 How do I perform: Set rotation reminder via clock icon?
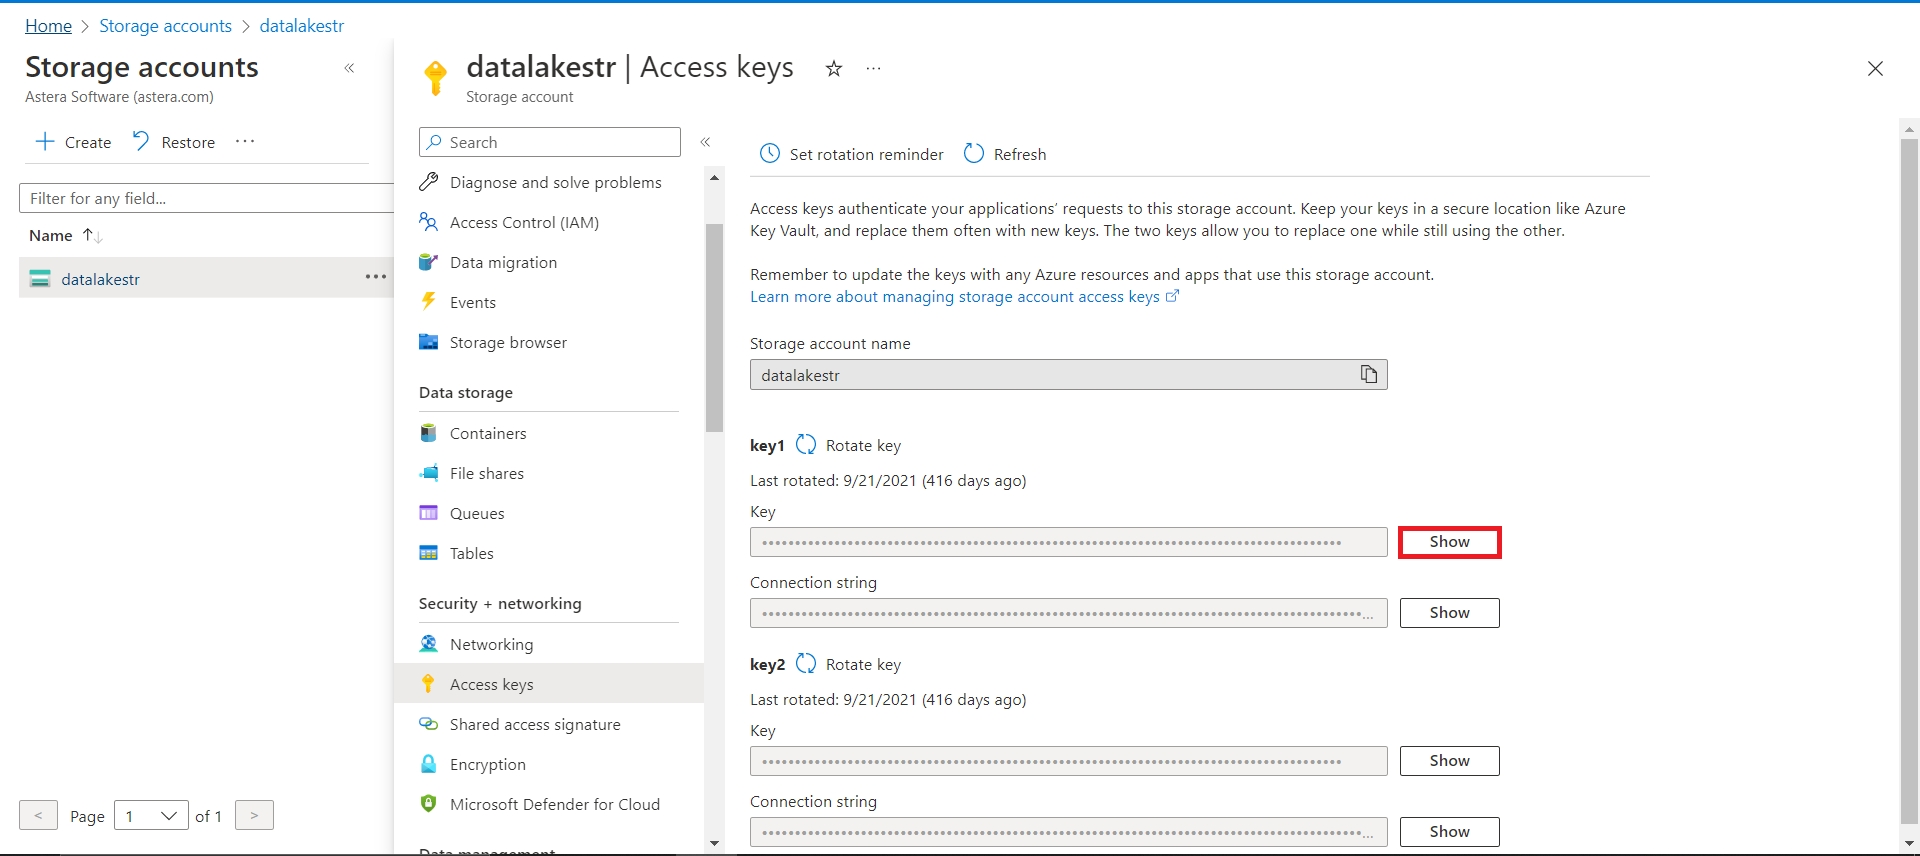pyautogui.click(x=769, y=154)
